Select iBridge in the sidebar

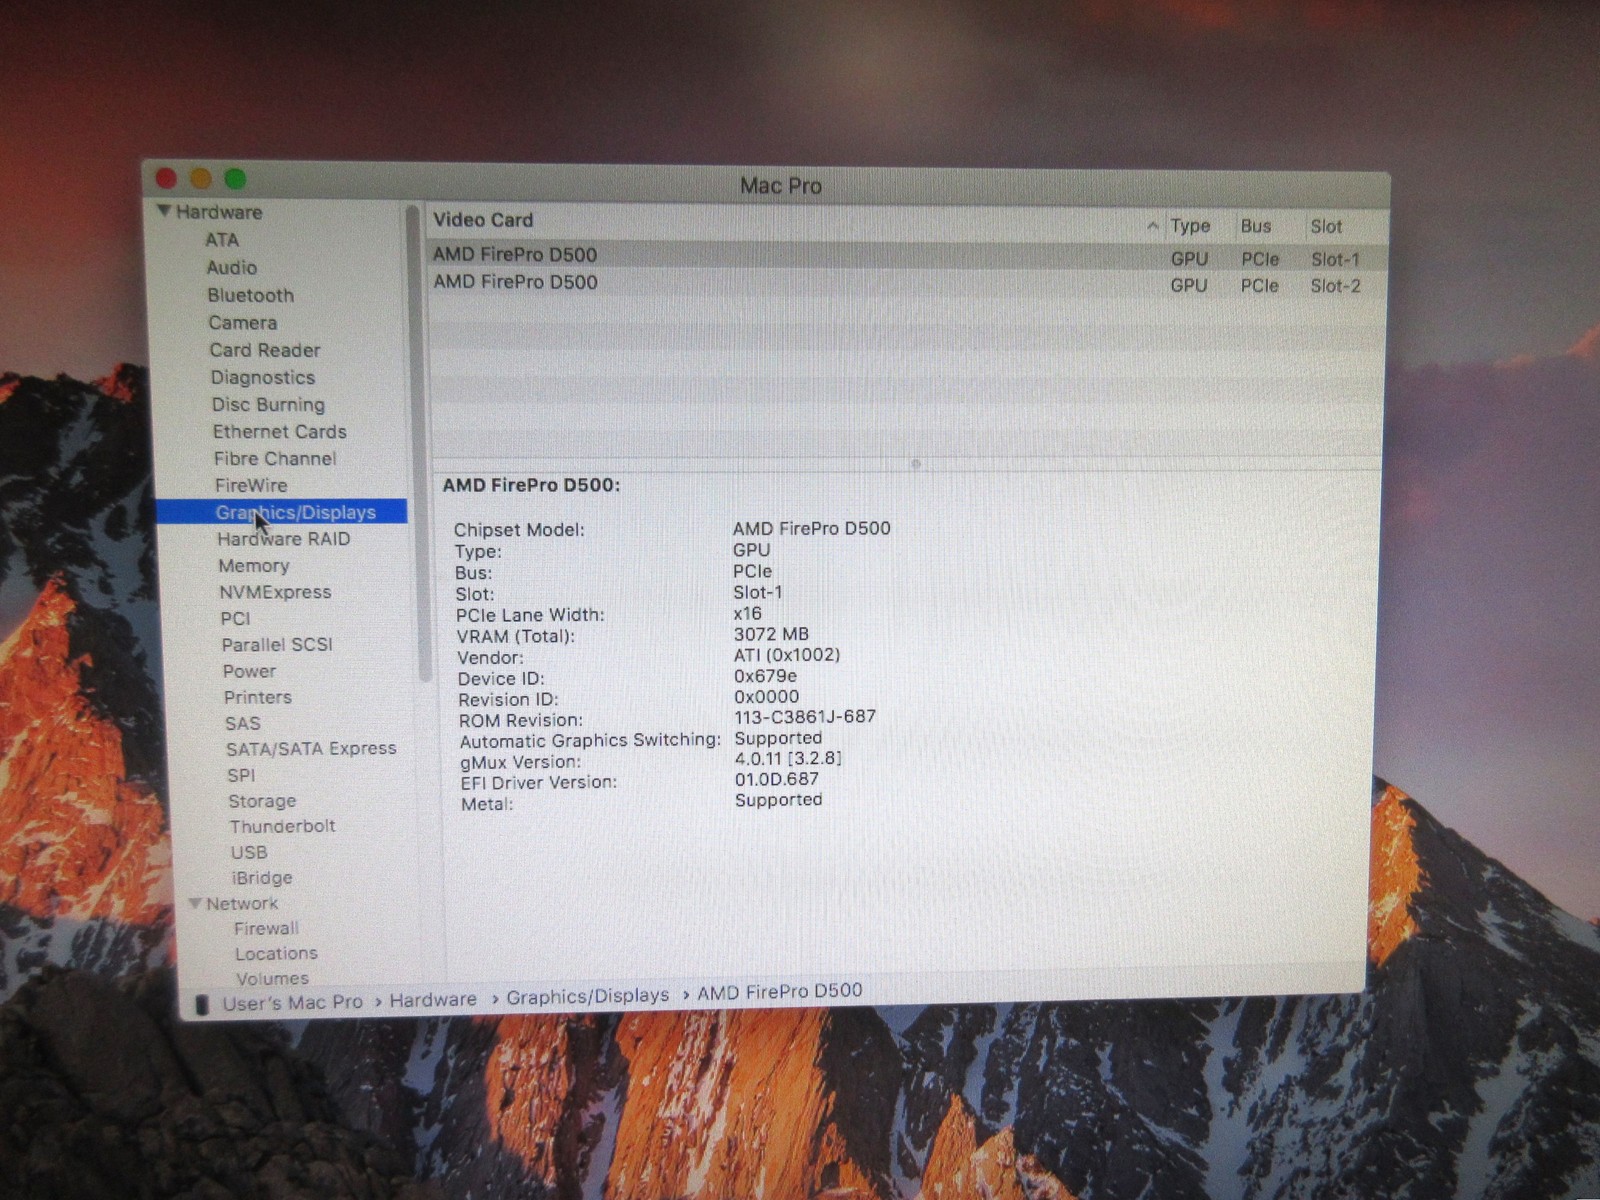pos(262,877)
